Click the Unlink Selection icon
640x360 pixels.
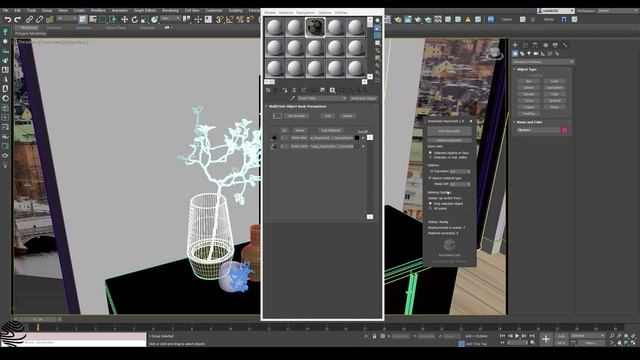click(39, 19)
